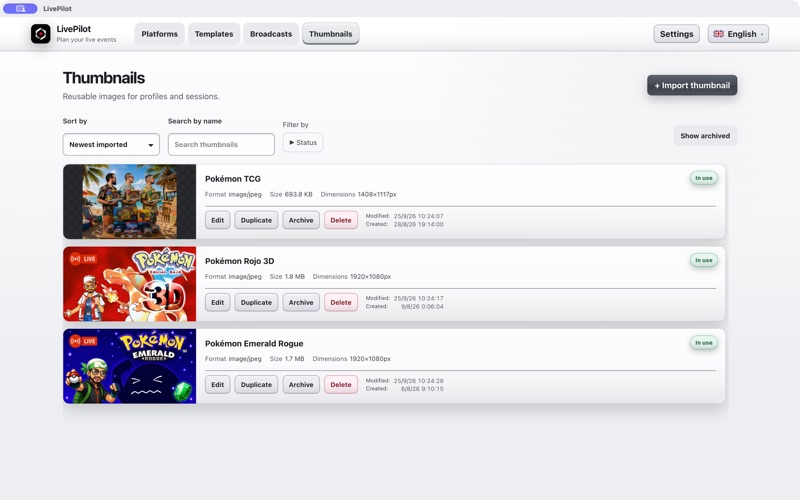Click the In use badge on Pokémon TCG
The width and height of the screenshot is (800, 500).
(704, 178)
